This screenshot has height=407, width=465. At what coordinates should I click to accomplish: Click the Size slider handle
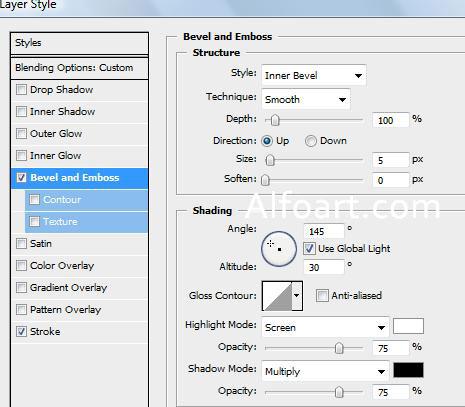pyautogui.click(x=270, y=160)
